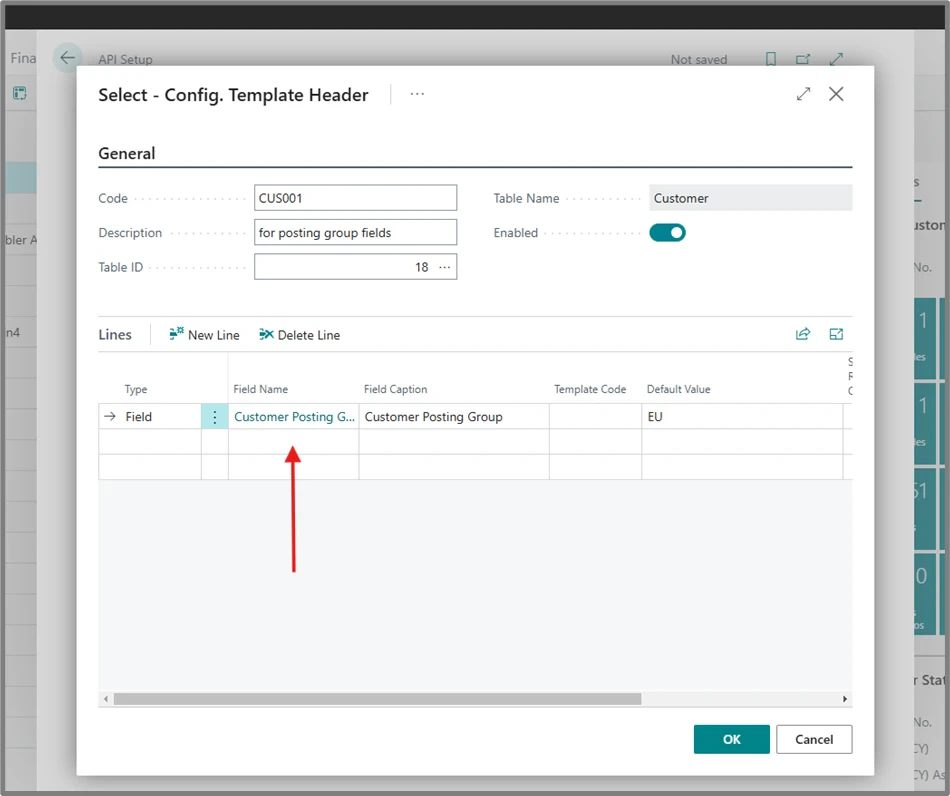The height and width of the screenshot is (796, 950).
Task: Open Table ID lookup ellipsis
Action: [x=445, y=267]
